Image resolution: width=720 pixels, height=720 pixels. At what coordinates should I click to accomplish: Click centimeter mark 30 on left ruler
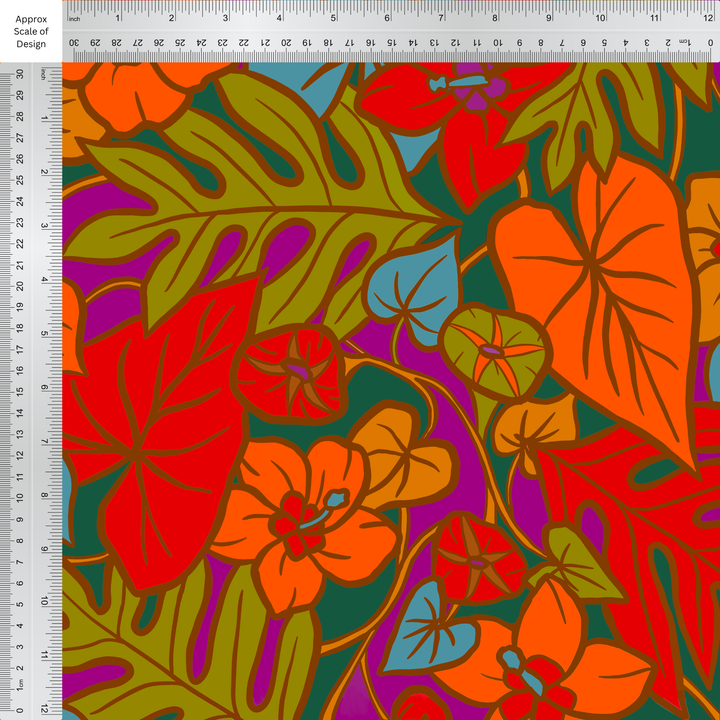click(x=20, y=74)
